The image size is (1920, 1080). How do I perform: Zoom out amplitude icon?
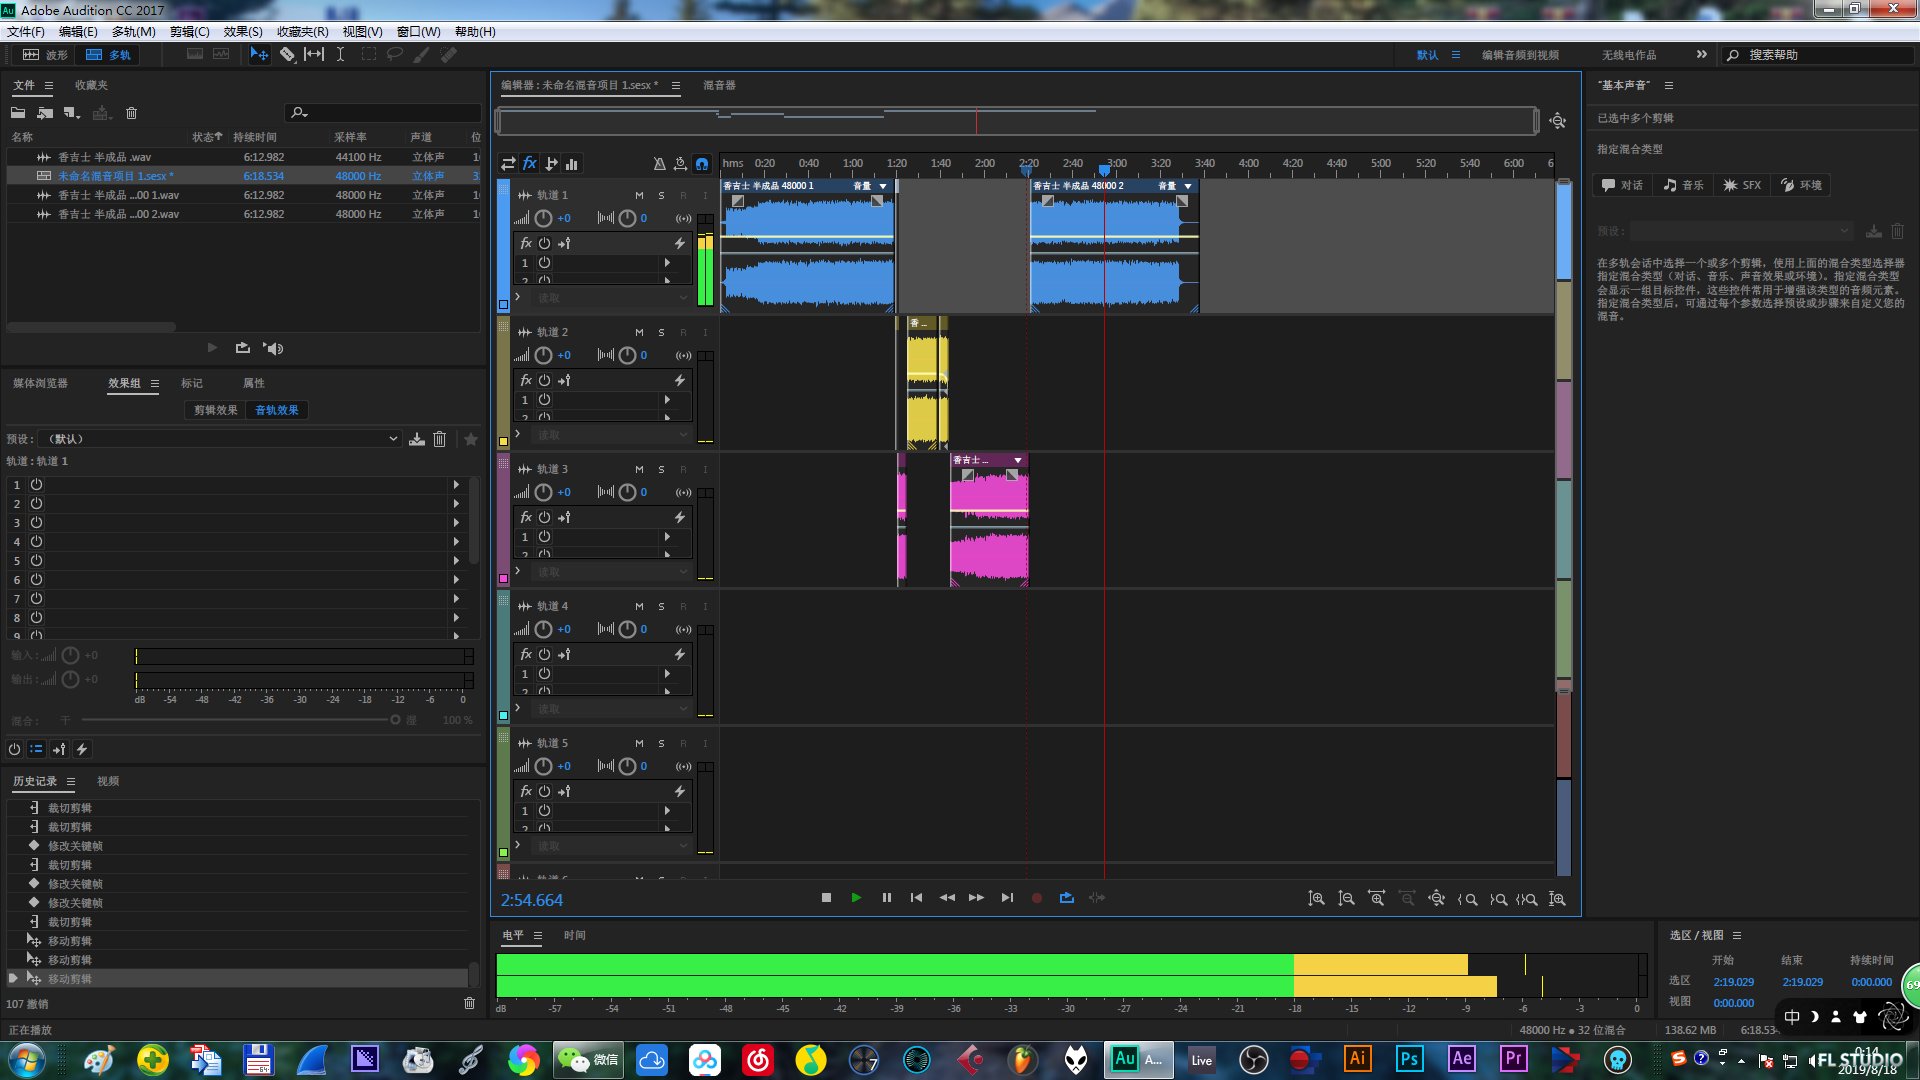click(x=1346, y=899)
